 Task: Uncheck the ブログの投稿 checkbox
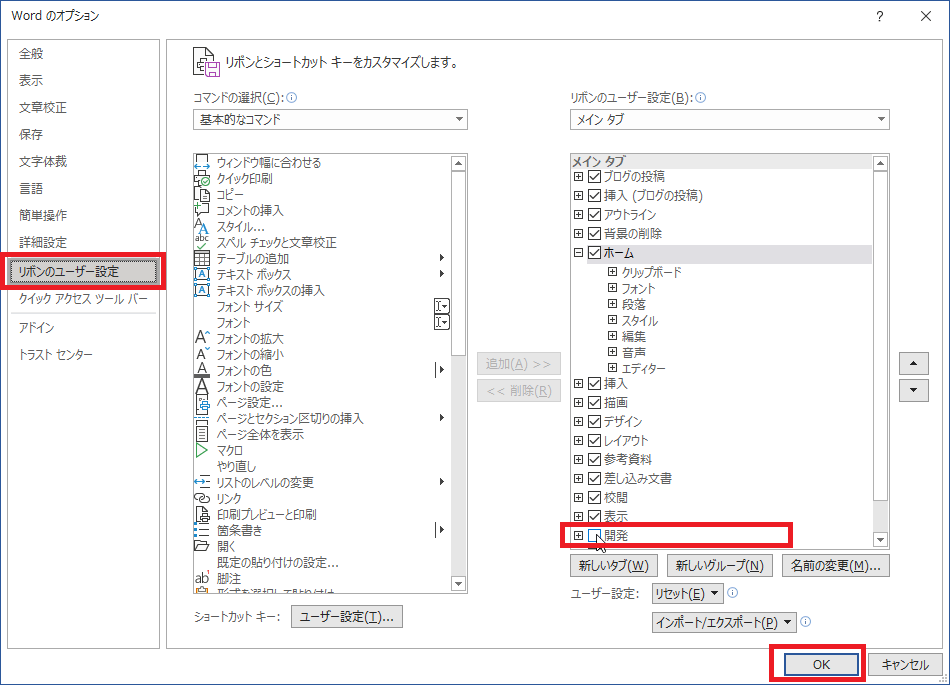594,176
